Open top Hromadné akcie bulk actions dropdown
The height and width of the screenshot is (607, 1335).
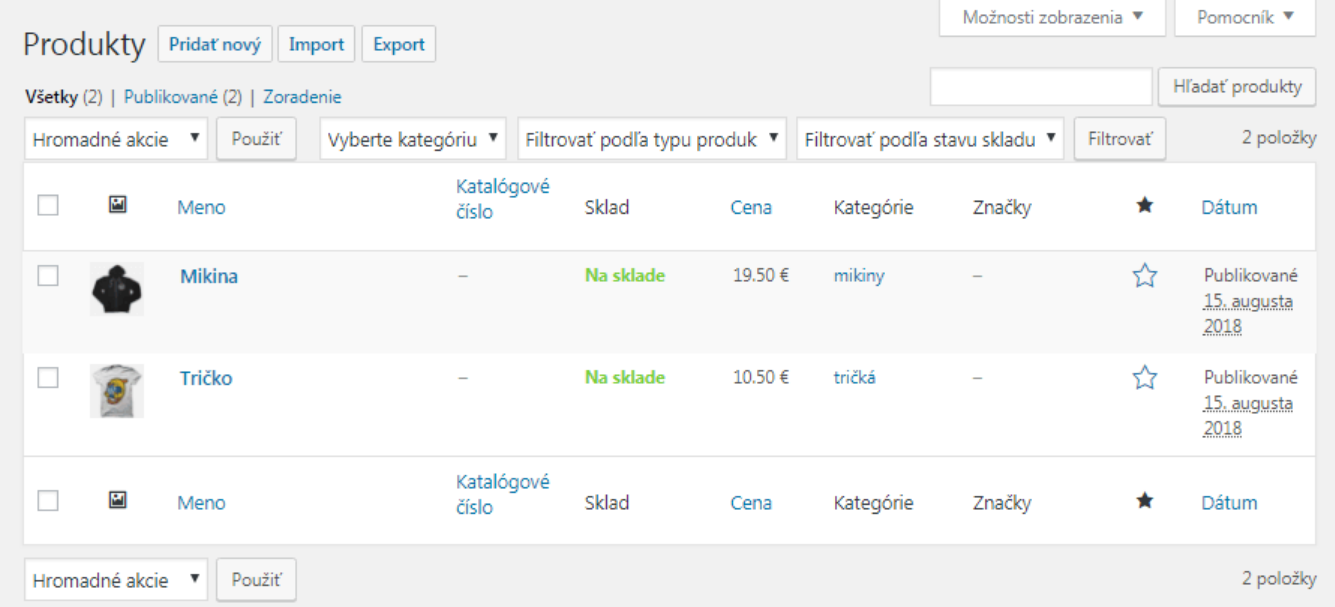116,139
